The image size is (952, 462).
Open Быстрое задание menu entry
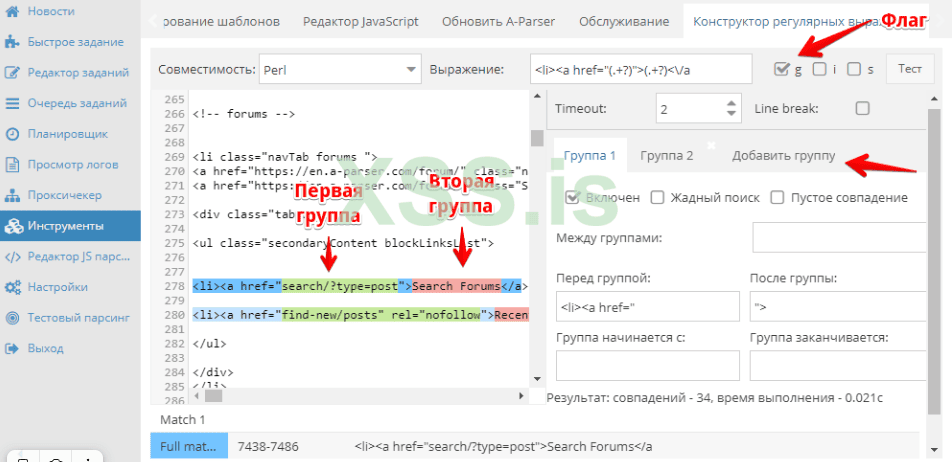click(x=75, y=42)
